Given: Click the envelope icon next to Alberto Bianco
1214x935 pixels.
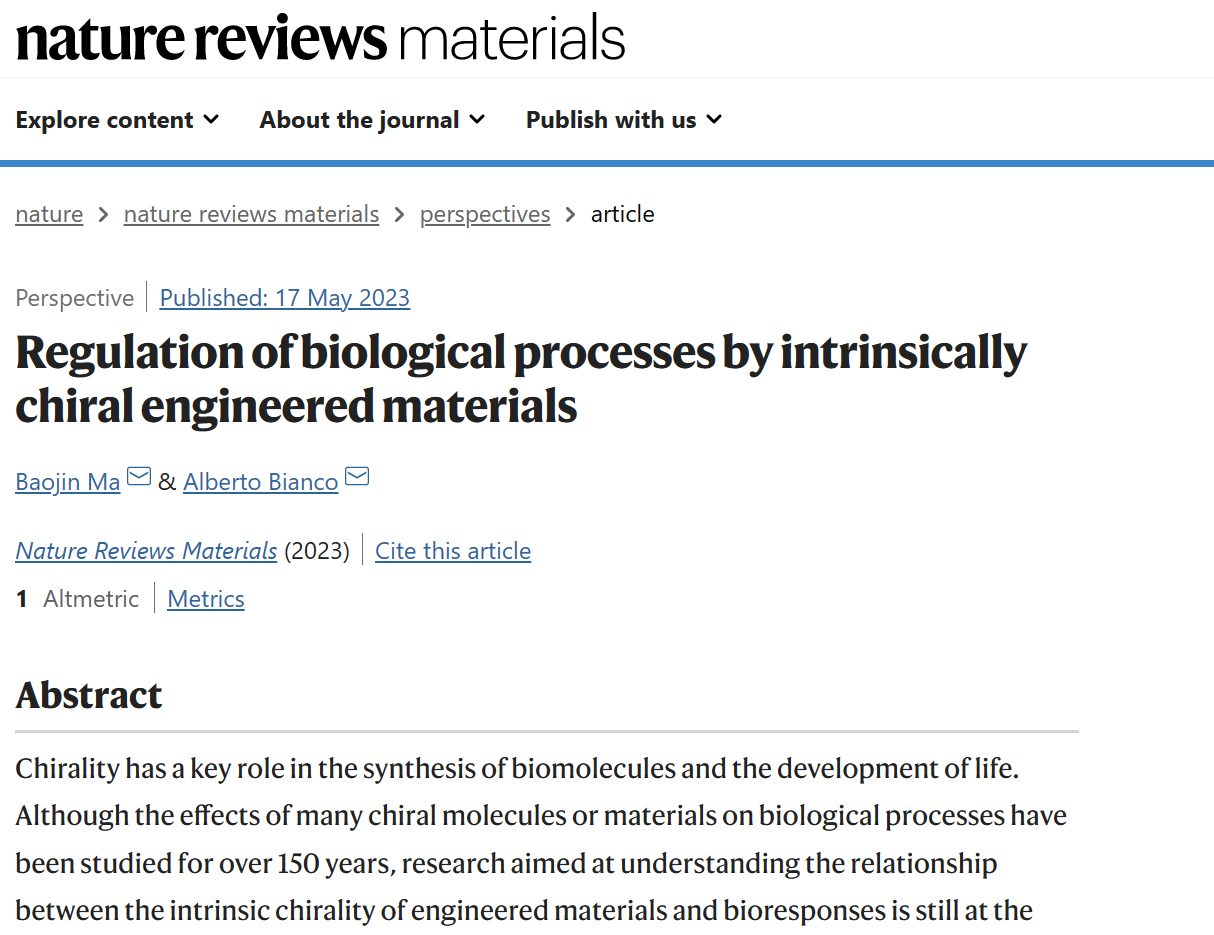Looking at the screenshot, I should (x=357, y=477).
